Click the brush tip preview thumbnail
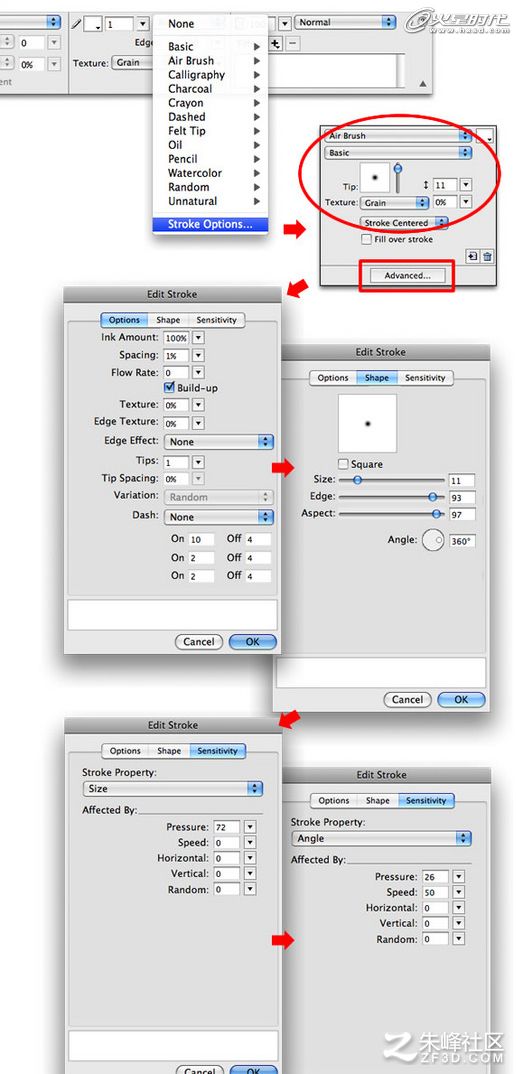The image size is (516, 1074). [x=376, y=177]
